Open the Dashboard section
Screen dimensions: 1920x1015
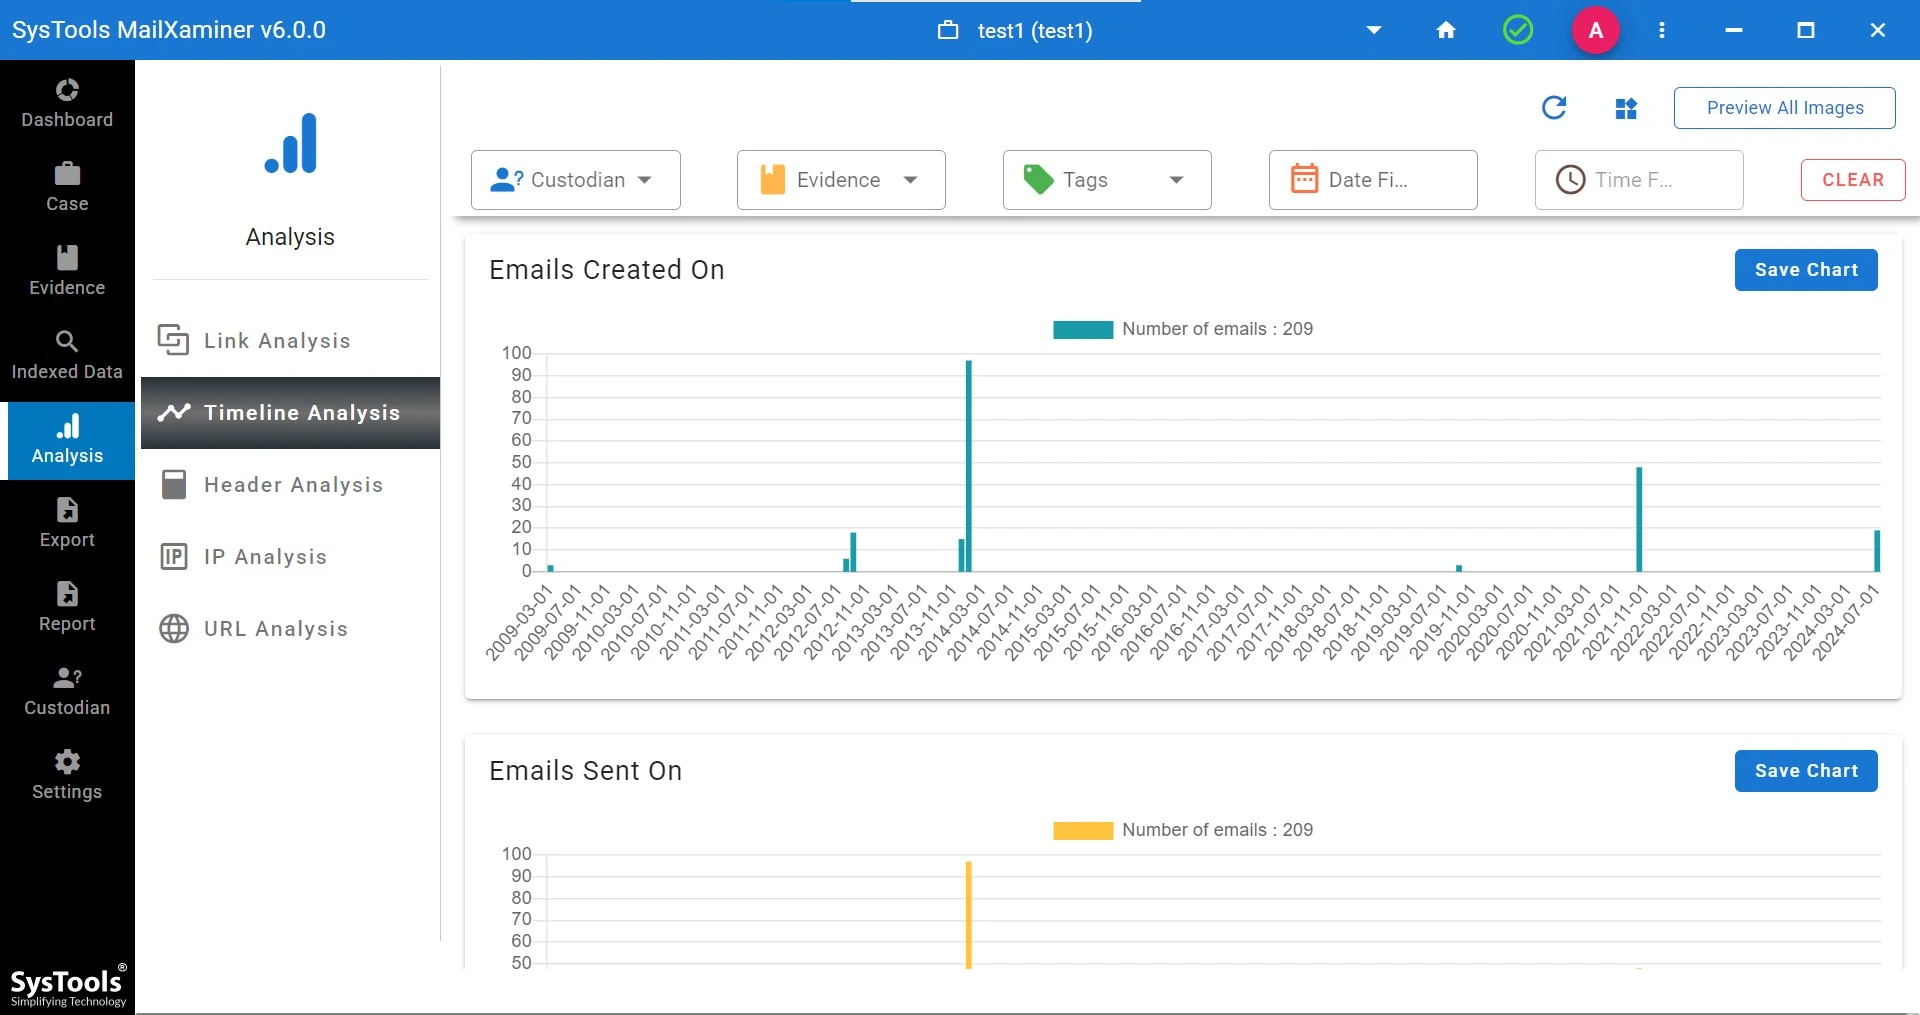(67, 103)
